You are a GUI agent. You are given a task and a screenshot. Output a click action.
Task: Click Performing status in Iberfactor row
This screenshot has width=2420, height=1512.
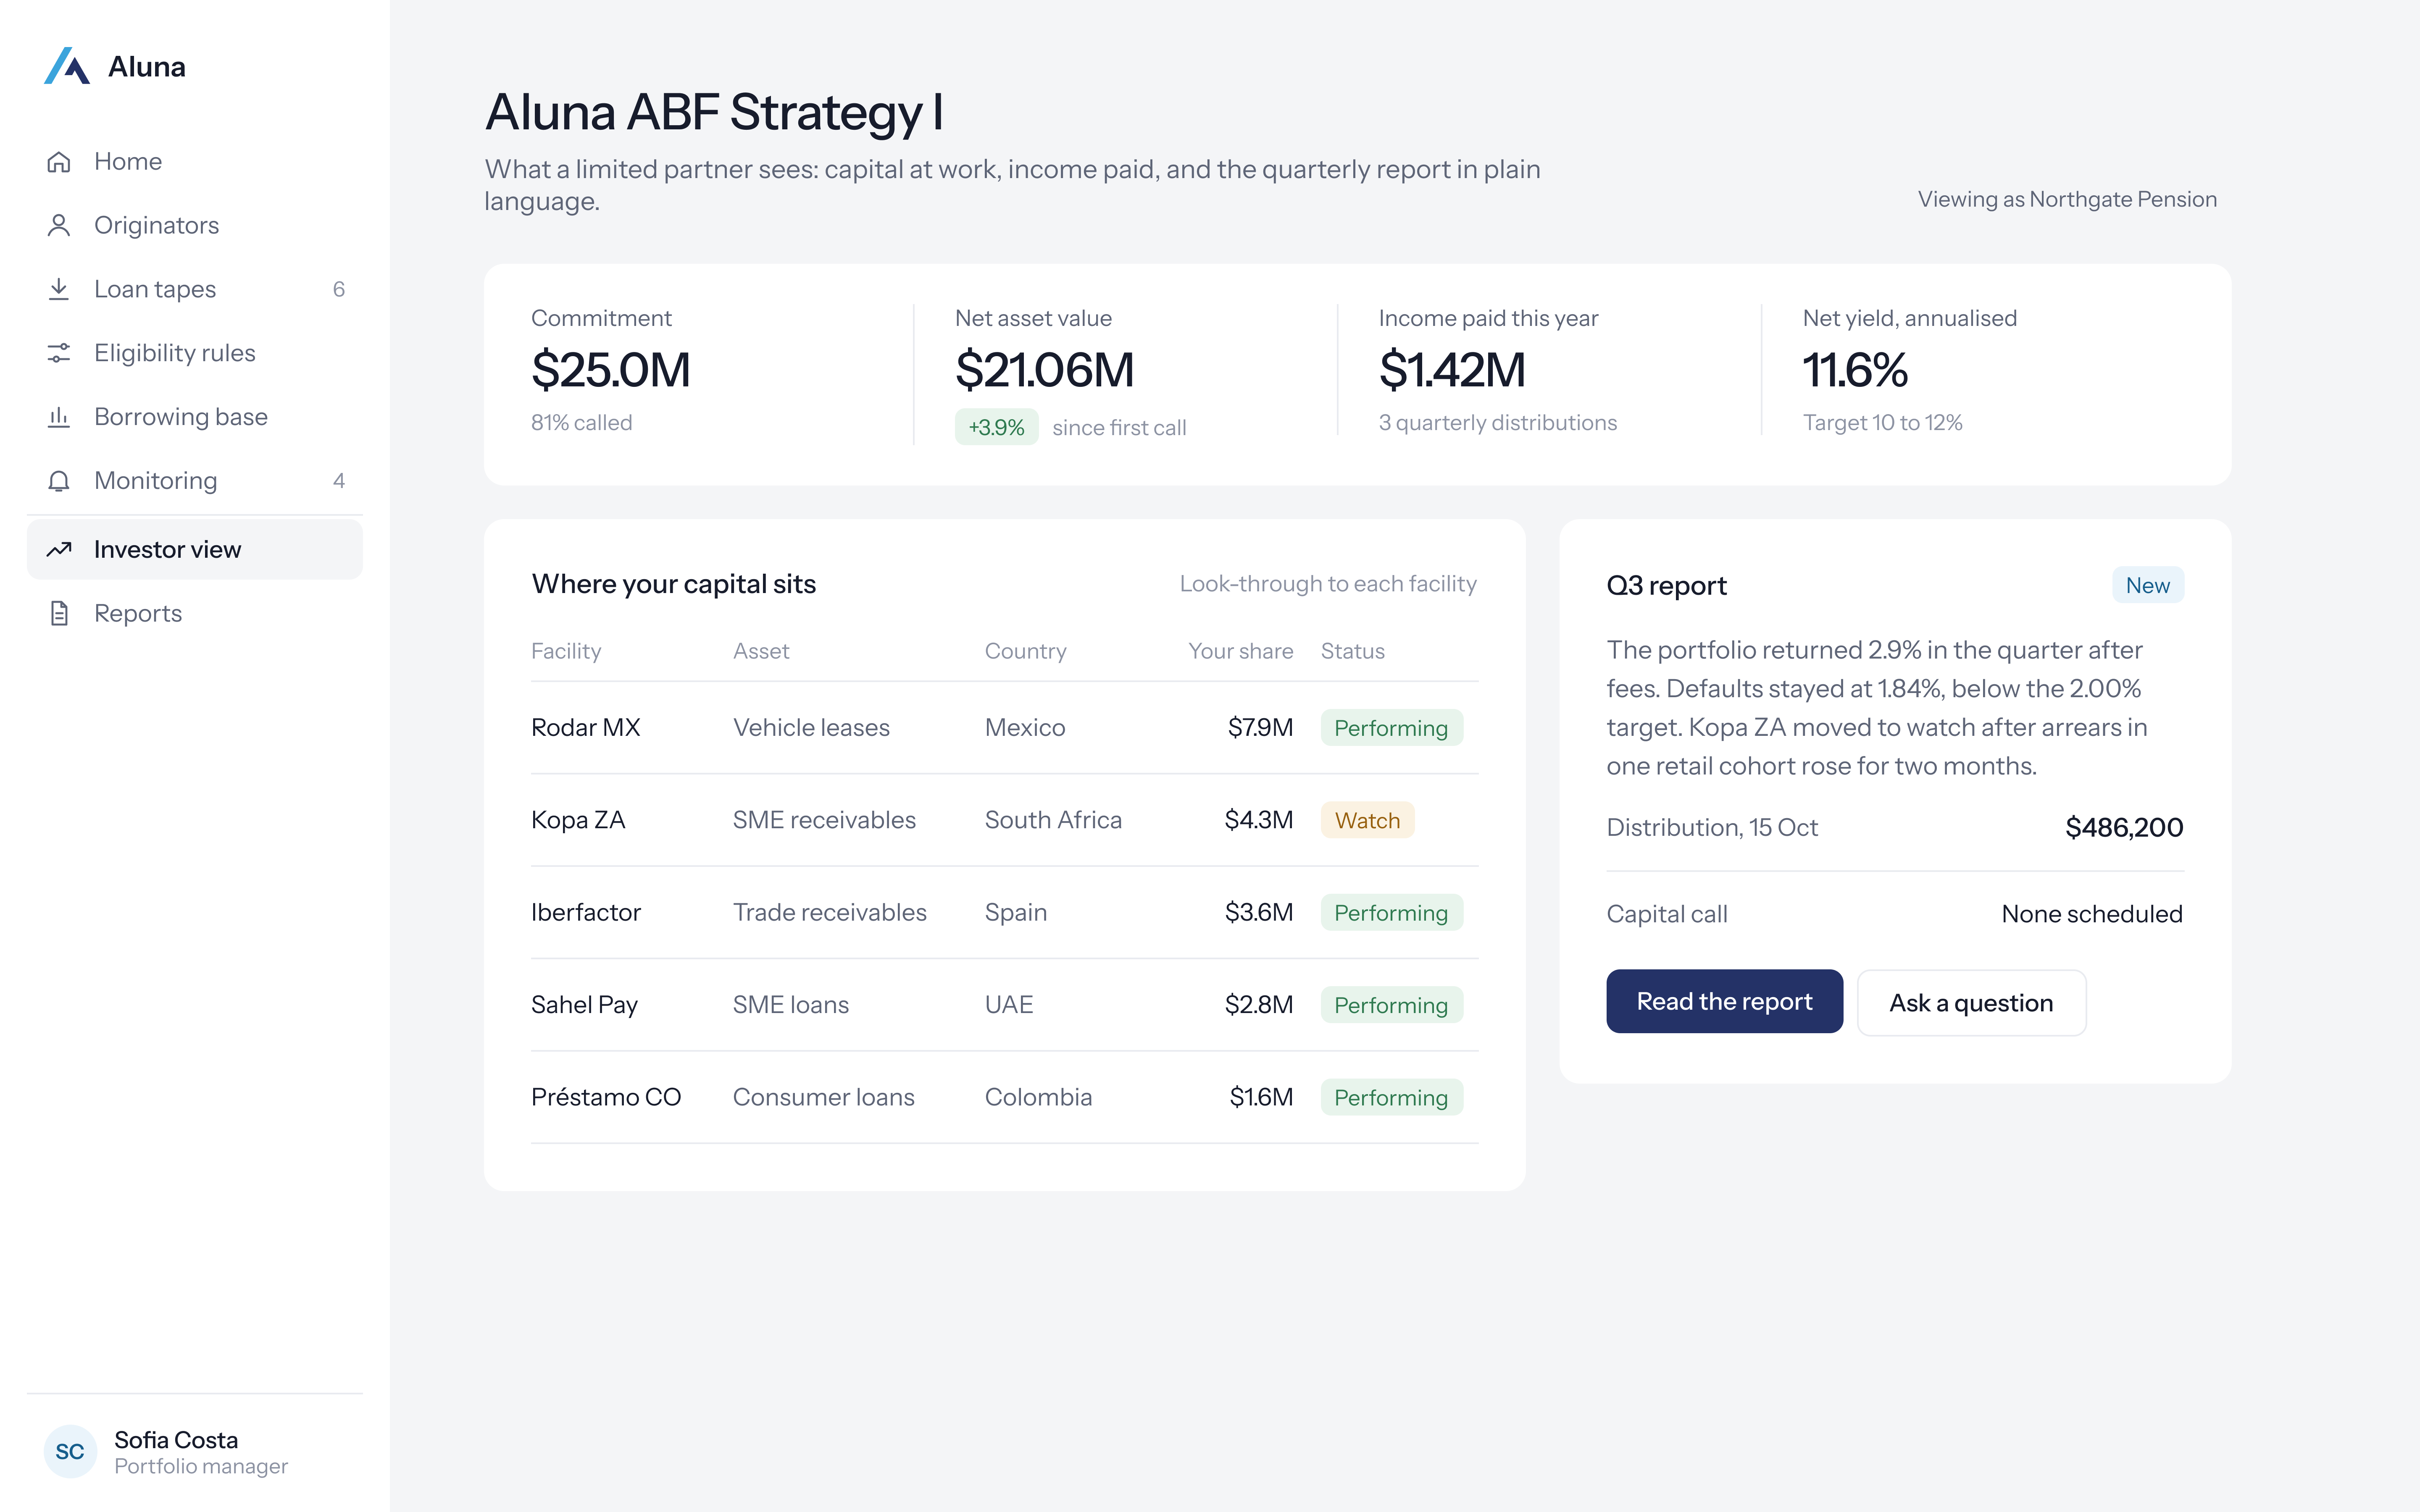point(1391,912)
